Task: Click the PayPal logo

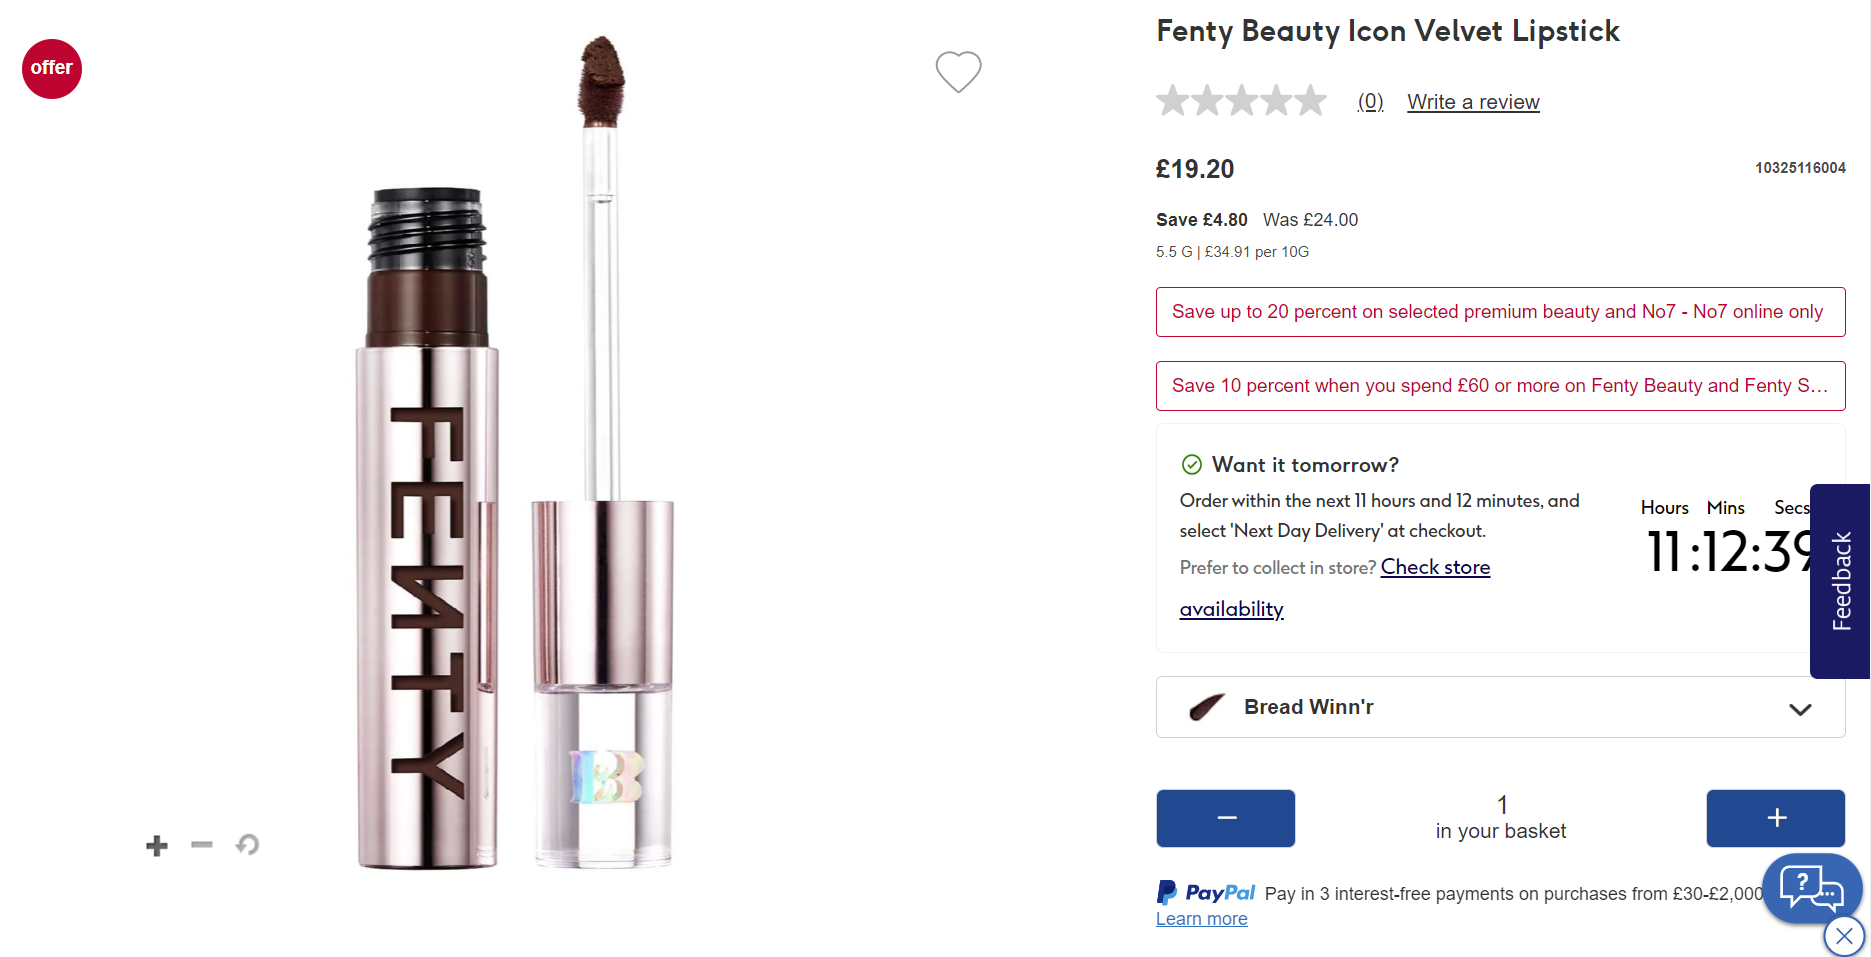Action: point(1205,892)
